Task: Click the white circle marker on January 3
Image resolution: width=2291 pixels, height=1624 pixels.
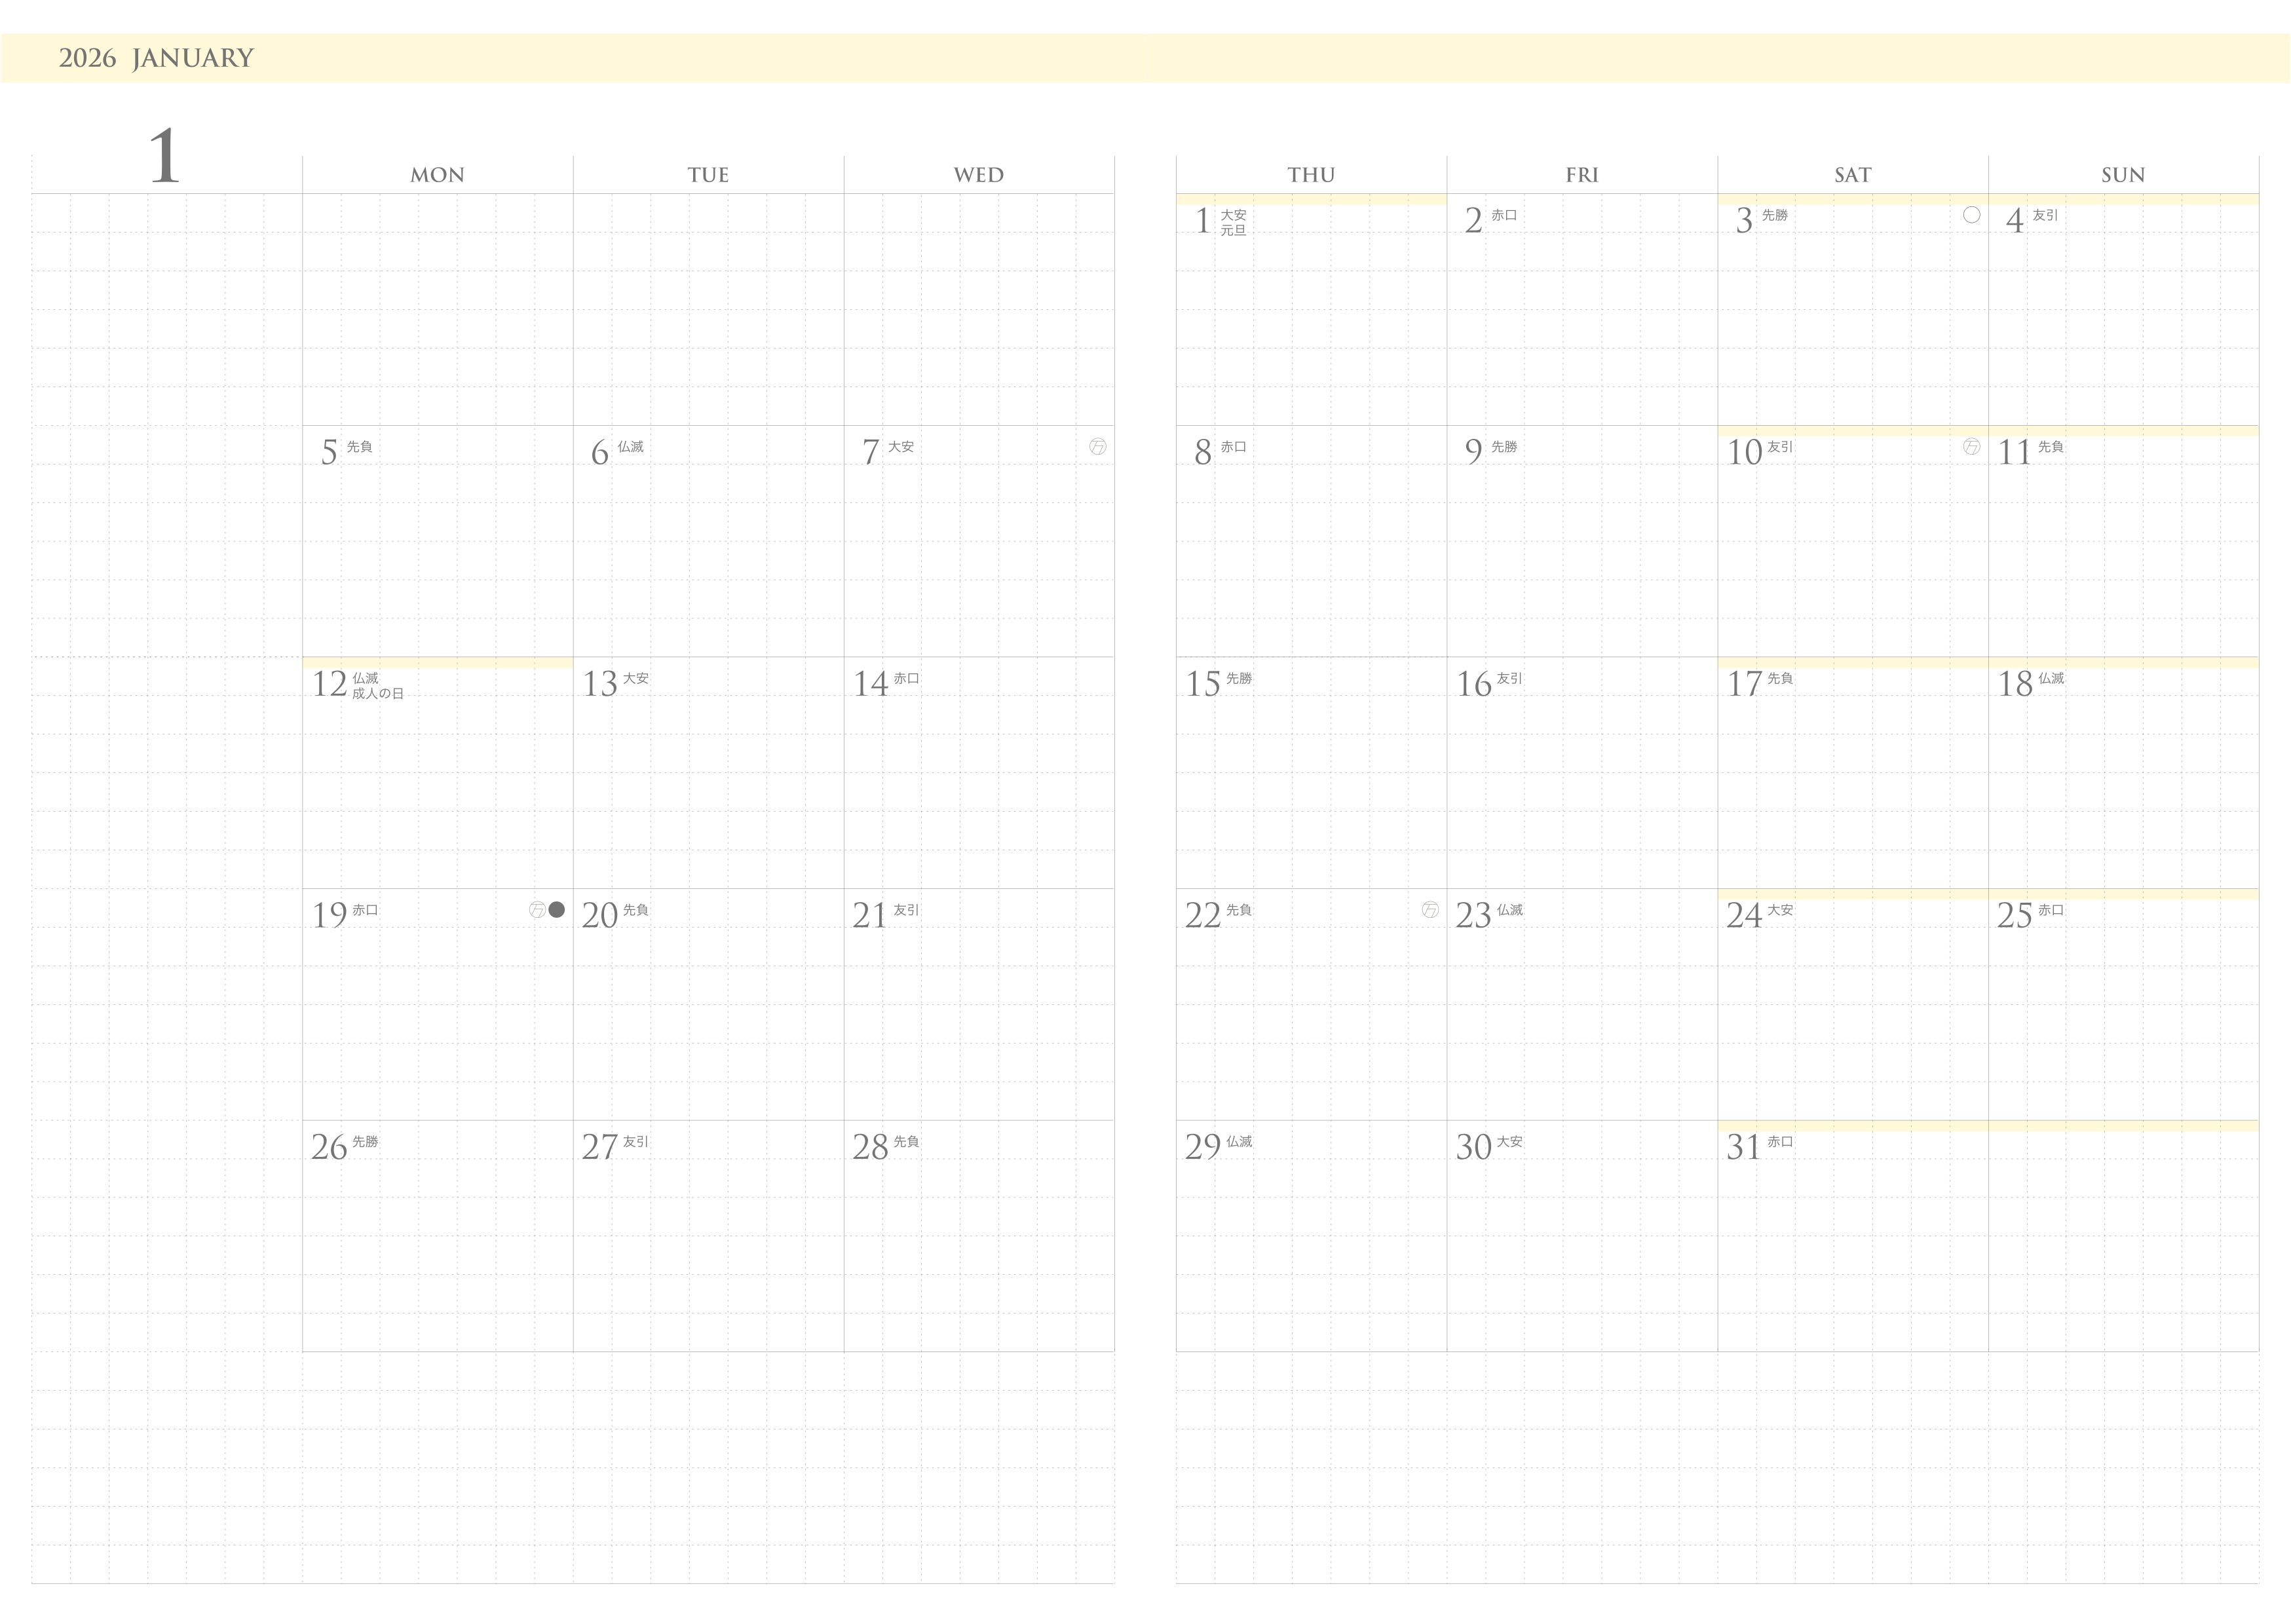Action: (x=1971, y=215)
